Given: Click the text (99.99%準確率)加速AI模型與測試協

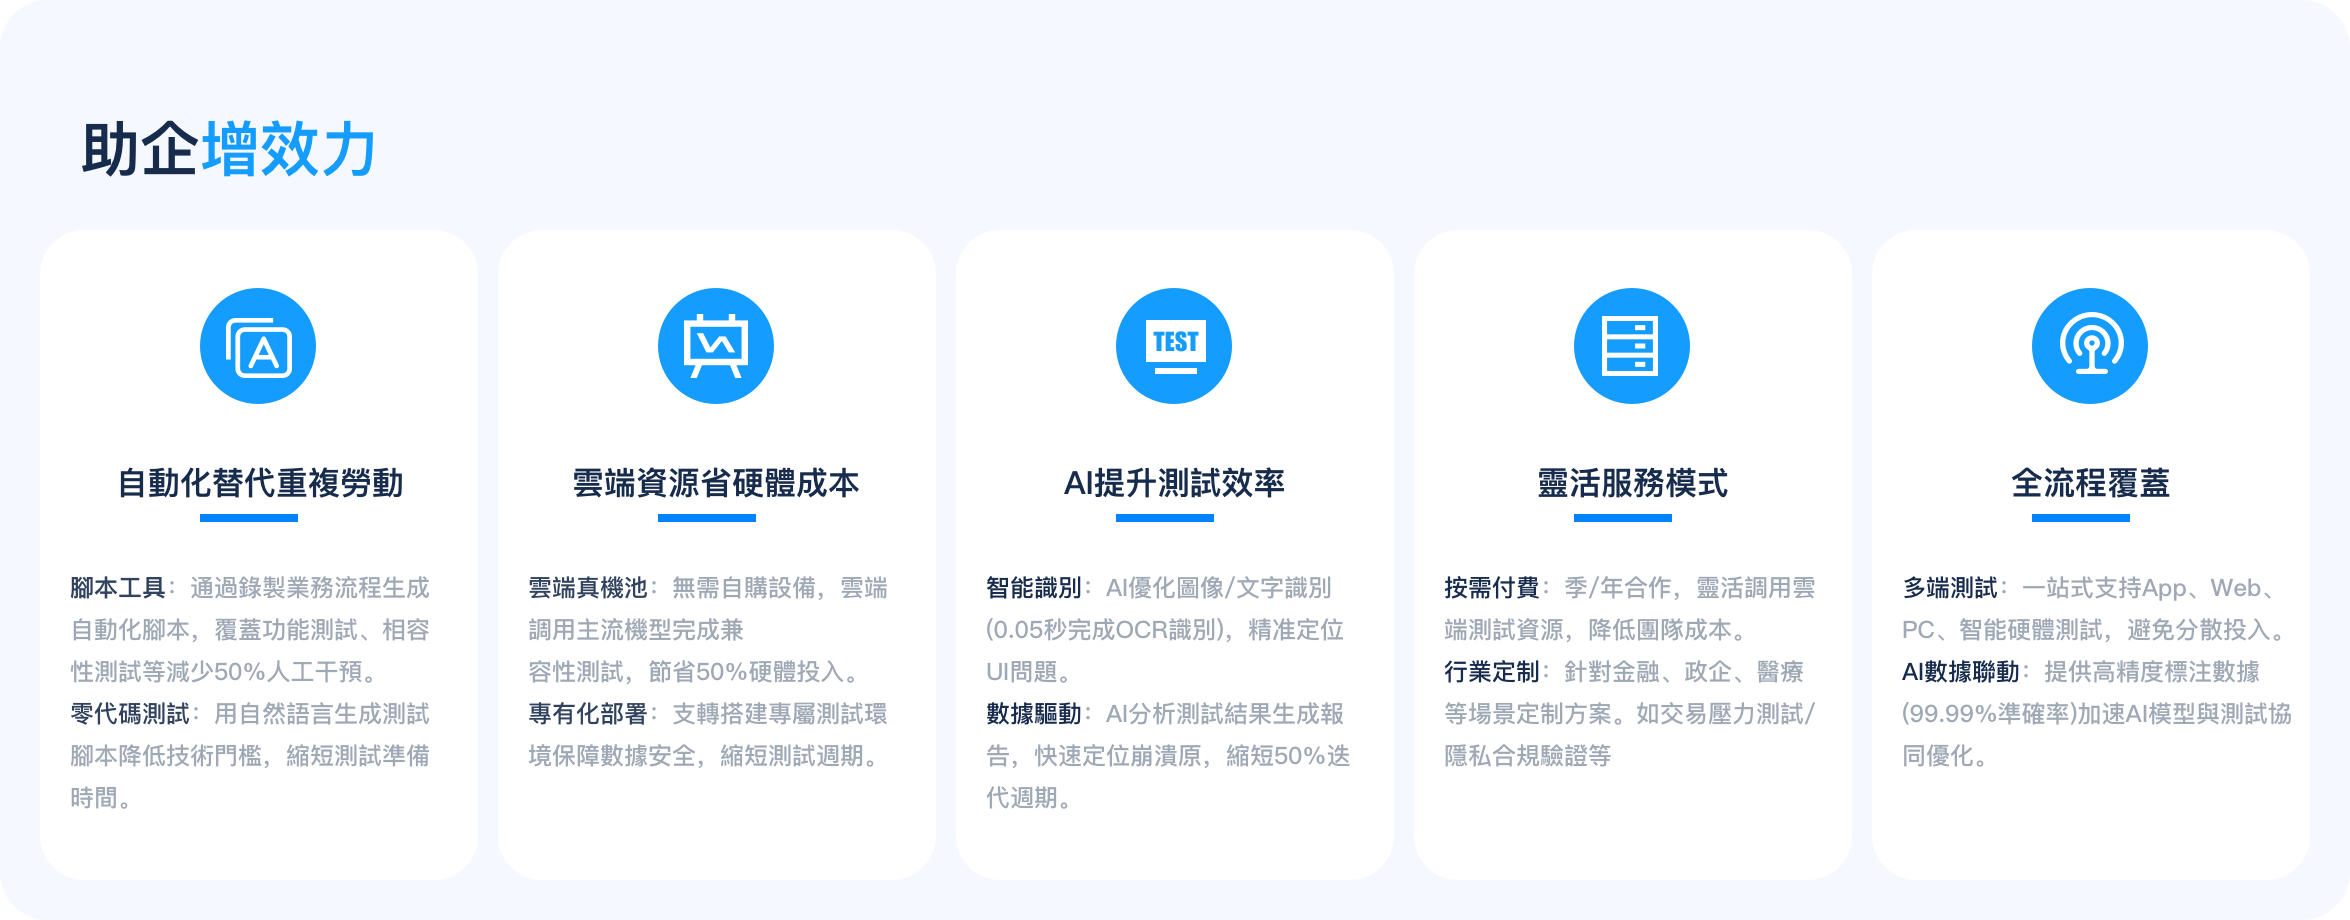Looking at the screenshot, I should coord(2097,714).
